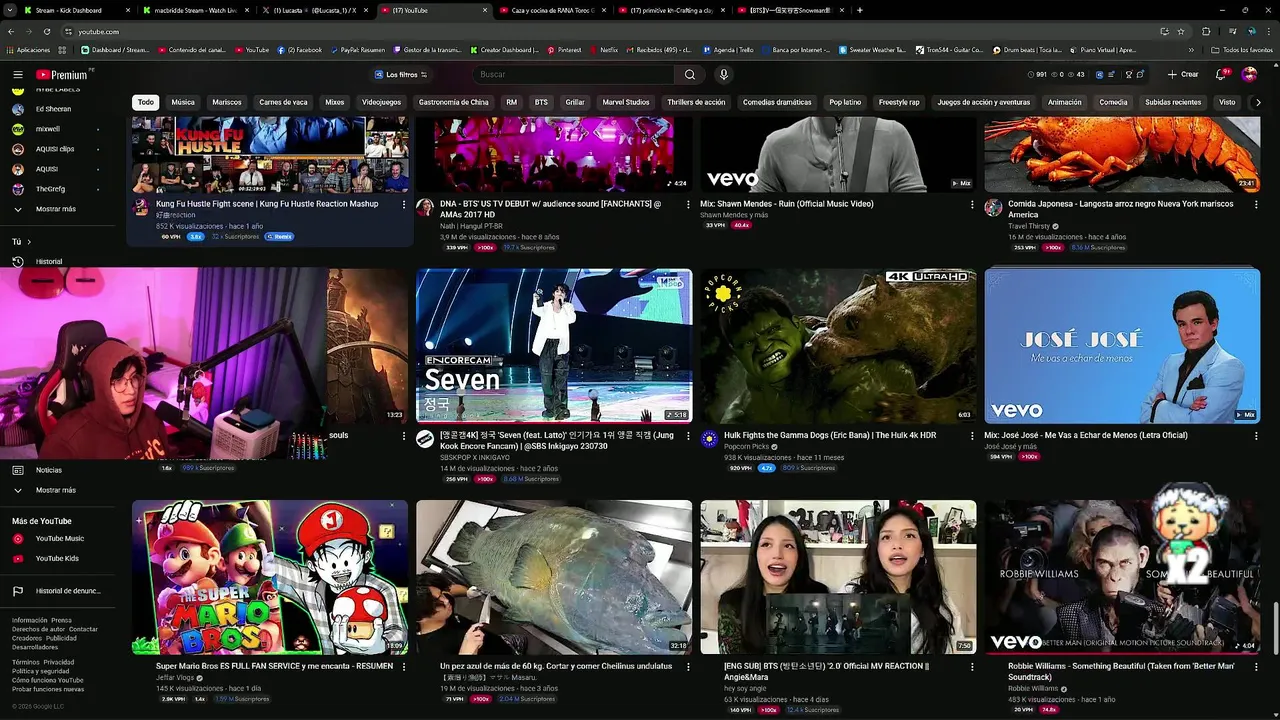
Task: Reload the page
Action: click(x=49, y=31)
